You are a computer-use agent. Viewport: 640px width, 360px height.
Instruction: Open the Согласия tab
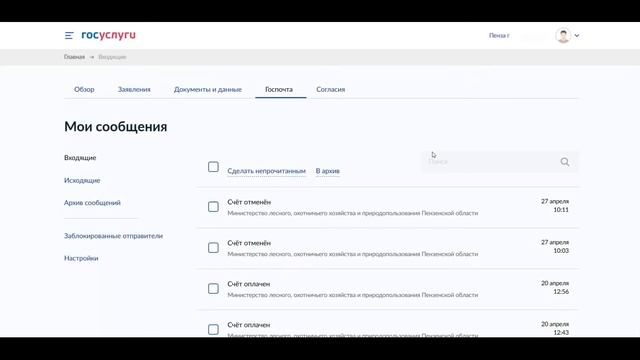pos(331,89)
